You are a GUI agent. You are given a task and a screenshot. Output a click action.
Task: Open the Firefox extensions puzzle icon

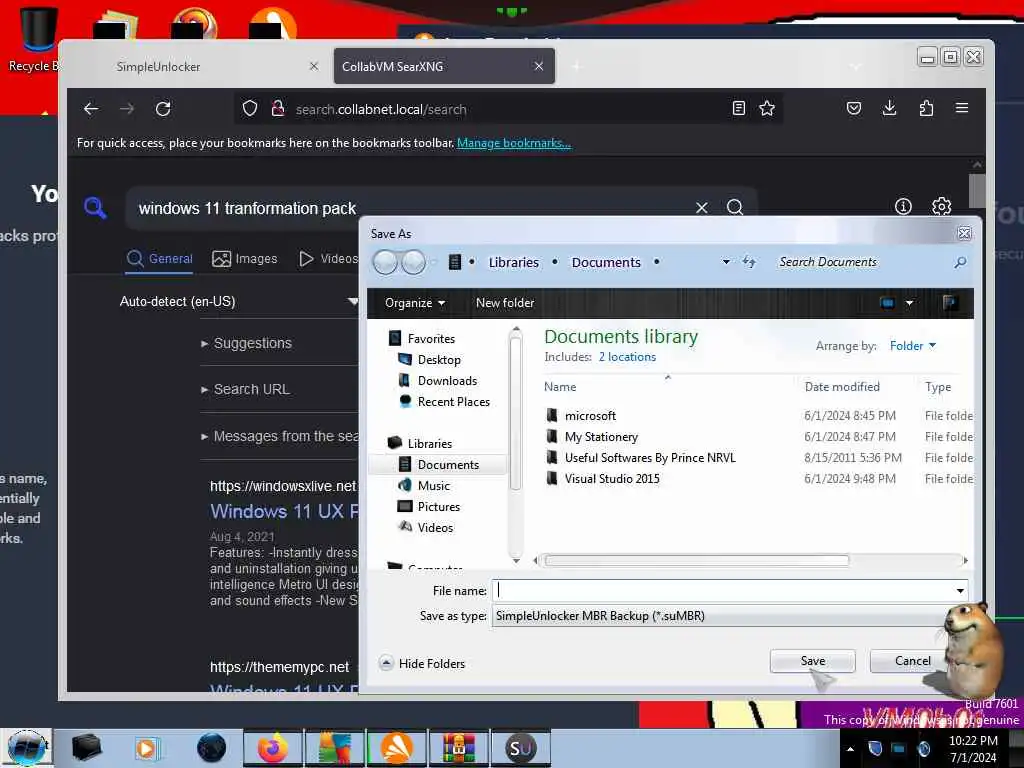(926, 108)
